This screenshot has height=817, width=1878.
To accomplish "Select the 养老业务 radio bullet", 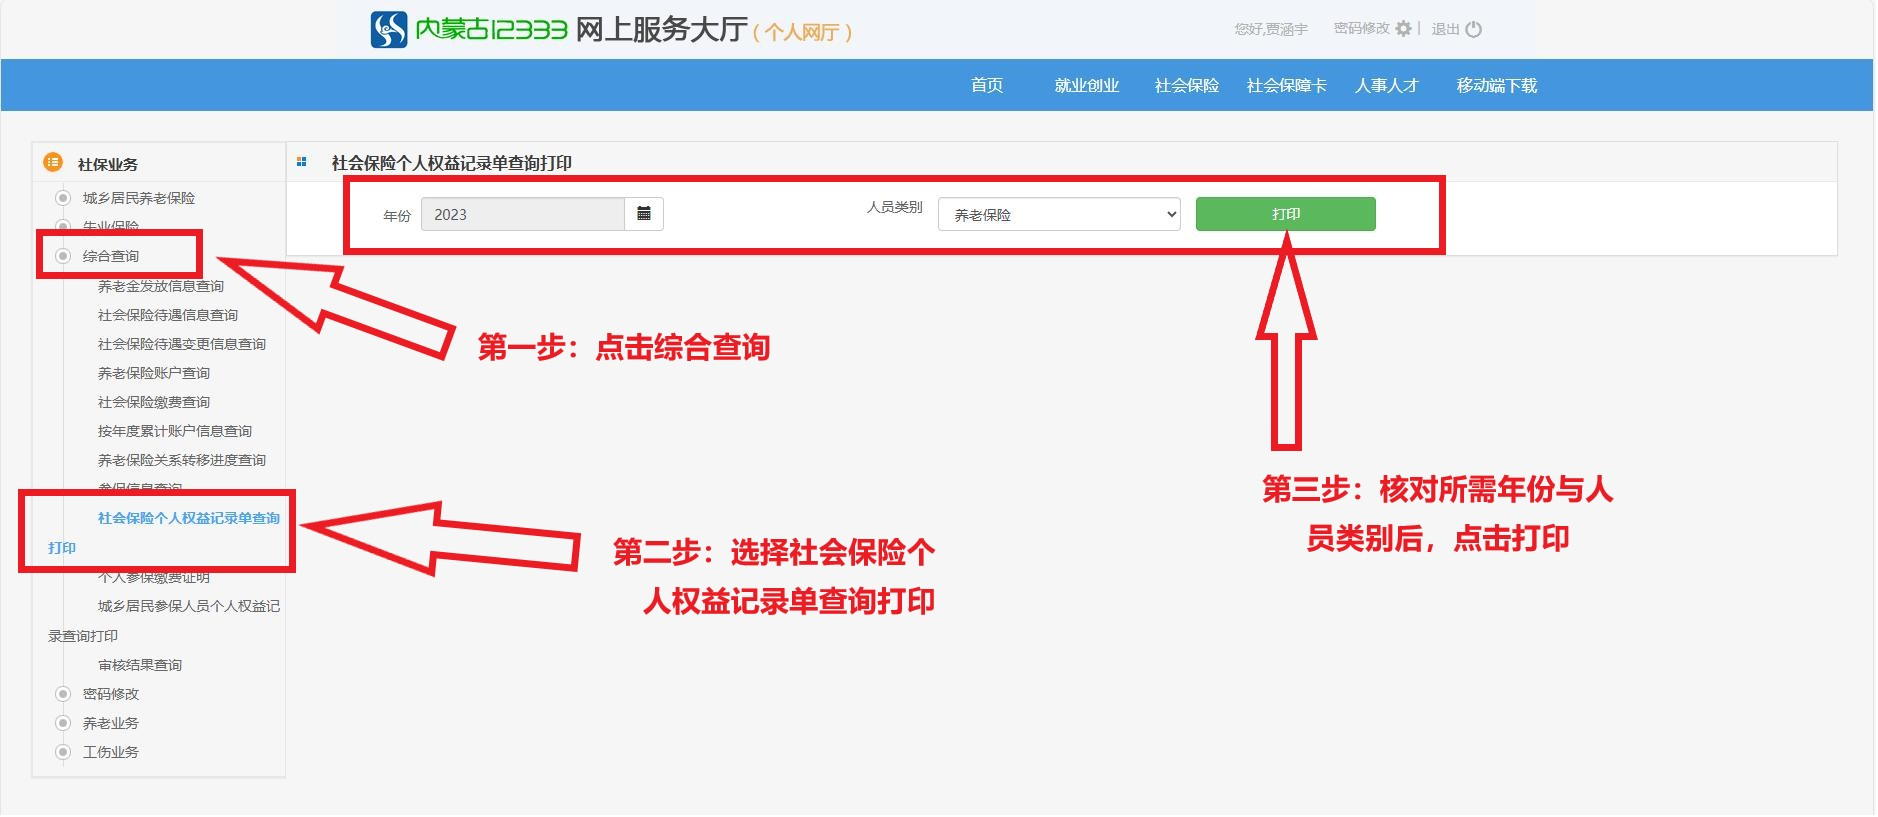I will pos(63,723).
